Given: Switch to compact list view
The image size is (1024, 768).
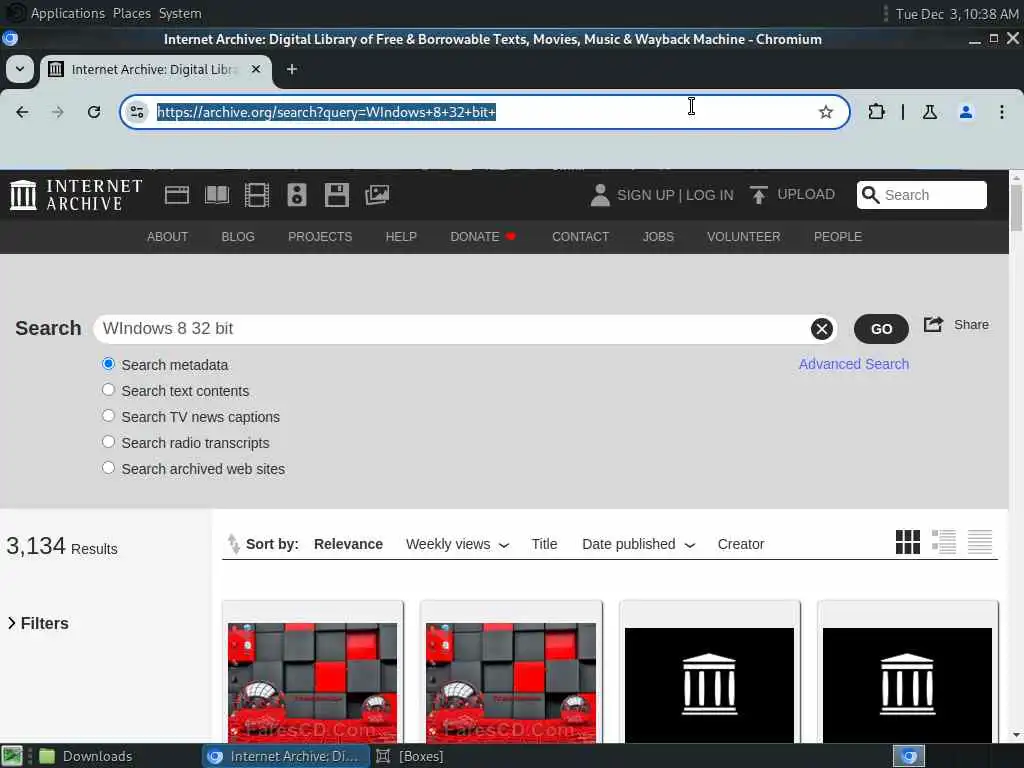Looking at the screenshot, I should tap(980, 542).
